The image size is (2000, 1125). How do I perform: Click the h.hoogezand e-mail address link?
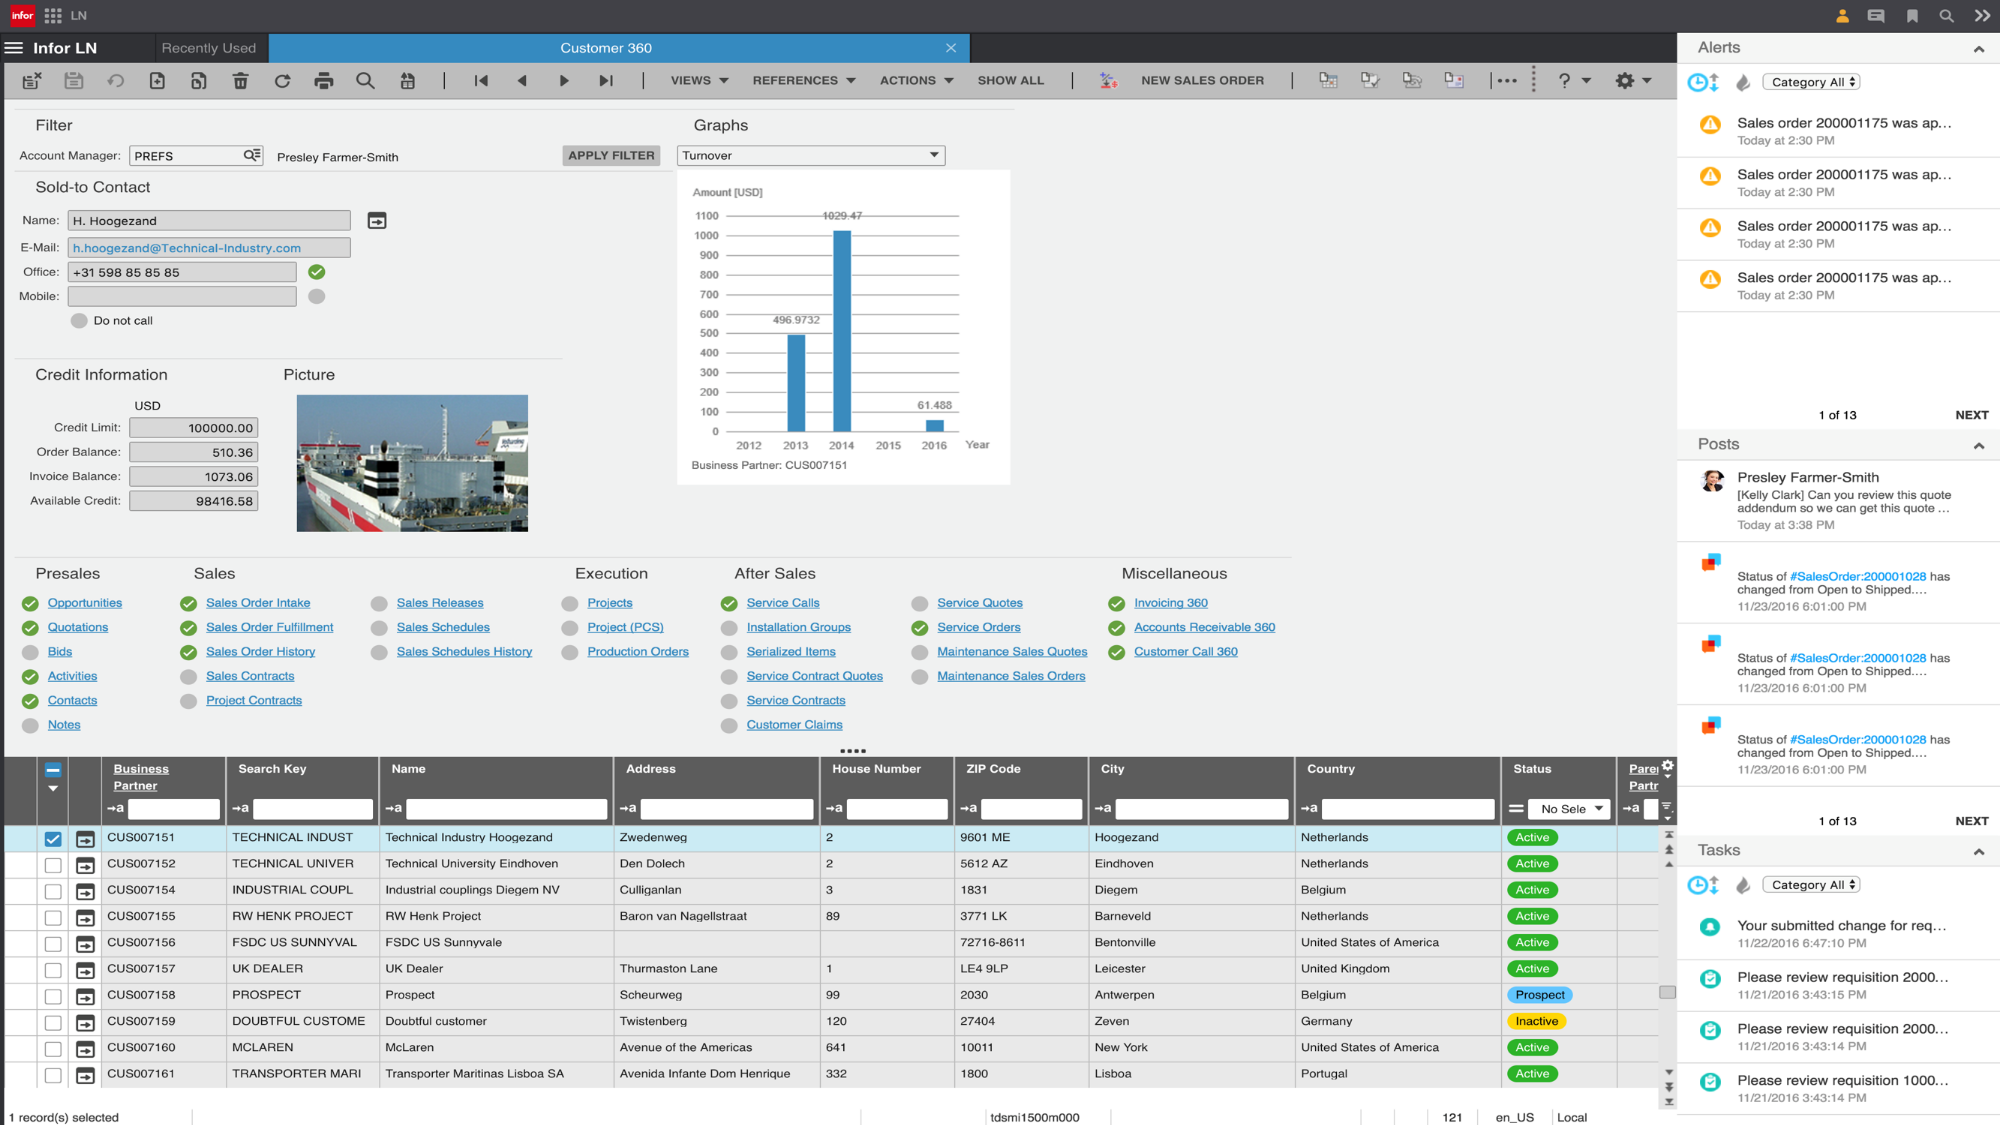click(187, 248)
